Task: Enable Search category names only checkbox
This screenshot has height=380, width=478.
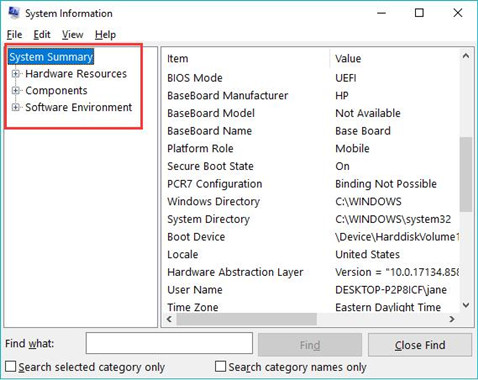Action: pos(220,366)
